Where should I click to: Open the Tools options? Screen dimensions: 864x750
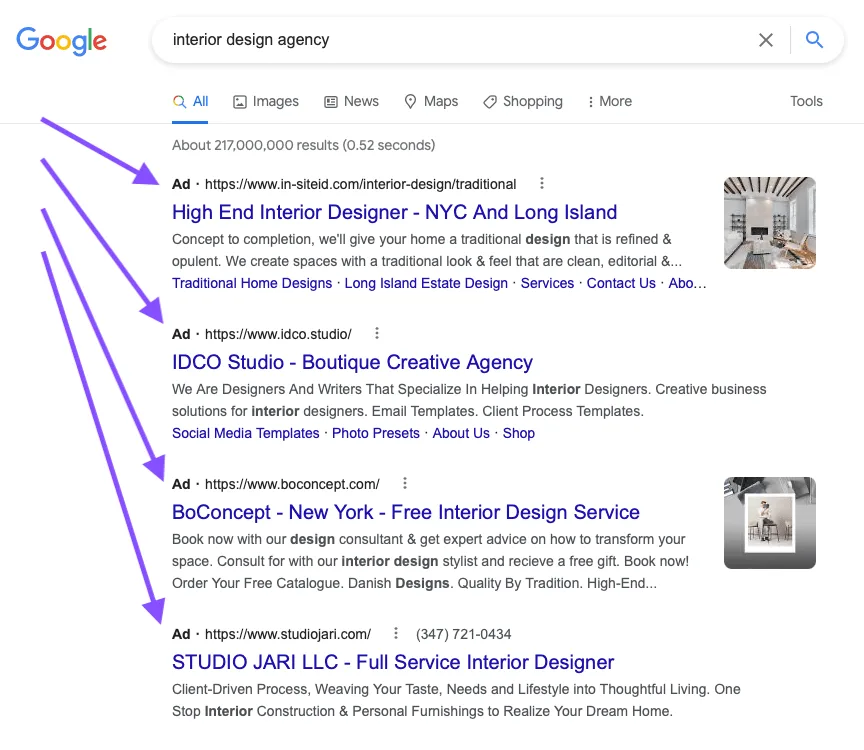806,101
